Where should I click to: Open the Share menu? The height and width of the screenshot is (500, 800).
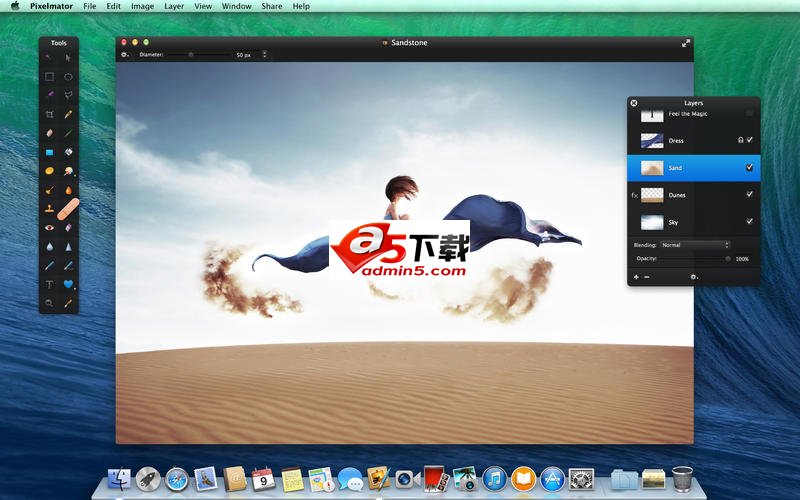pyautogui.click(x=271, y=6)
